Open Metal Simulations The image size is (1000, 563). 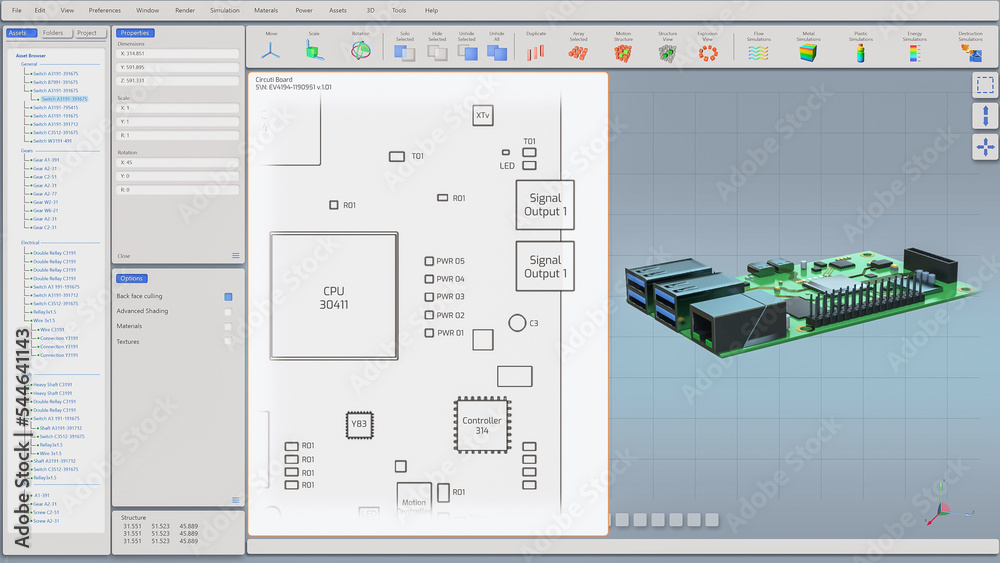point(808,53)
